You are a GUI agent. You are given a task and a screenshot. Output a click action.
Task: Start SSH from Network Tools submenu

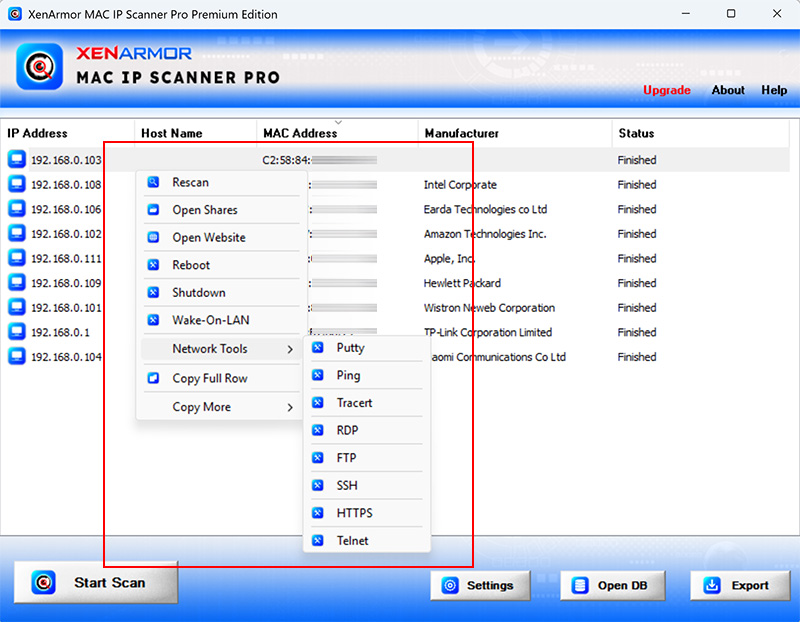coord(367,485)
